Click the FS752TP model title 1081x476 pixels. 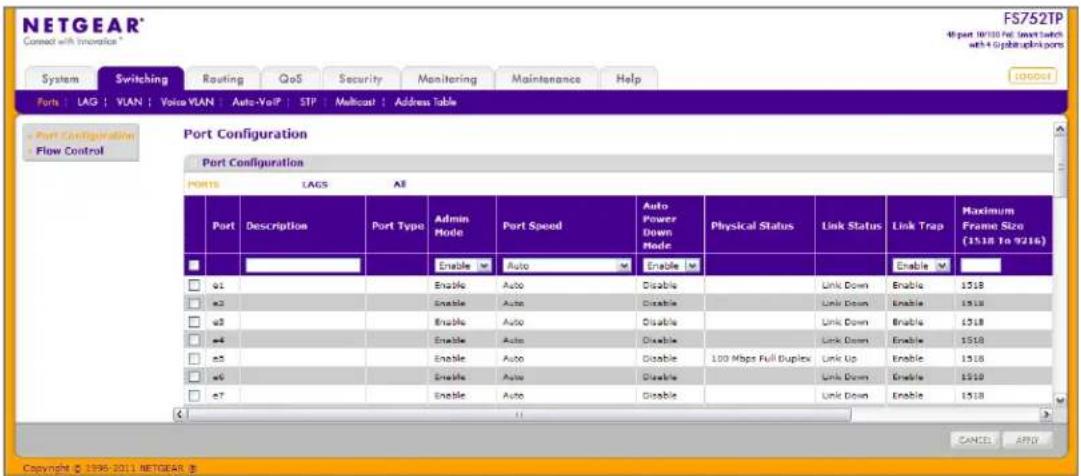1034,17
